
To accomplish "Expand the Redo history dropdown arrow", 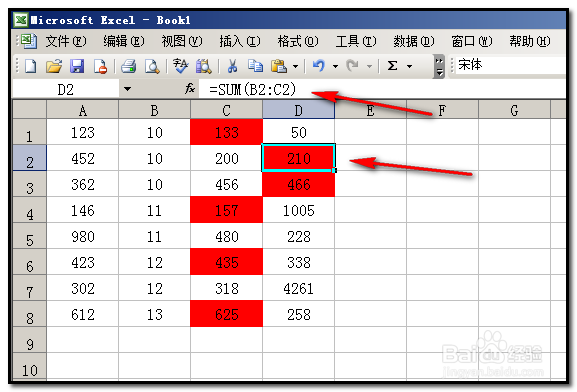I will coord(369,67).
